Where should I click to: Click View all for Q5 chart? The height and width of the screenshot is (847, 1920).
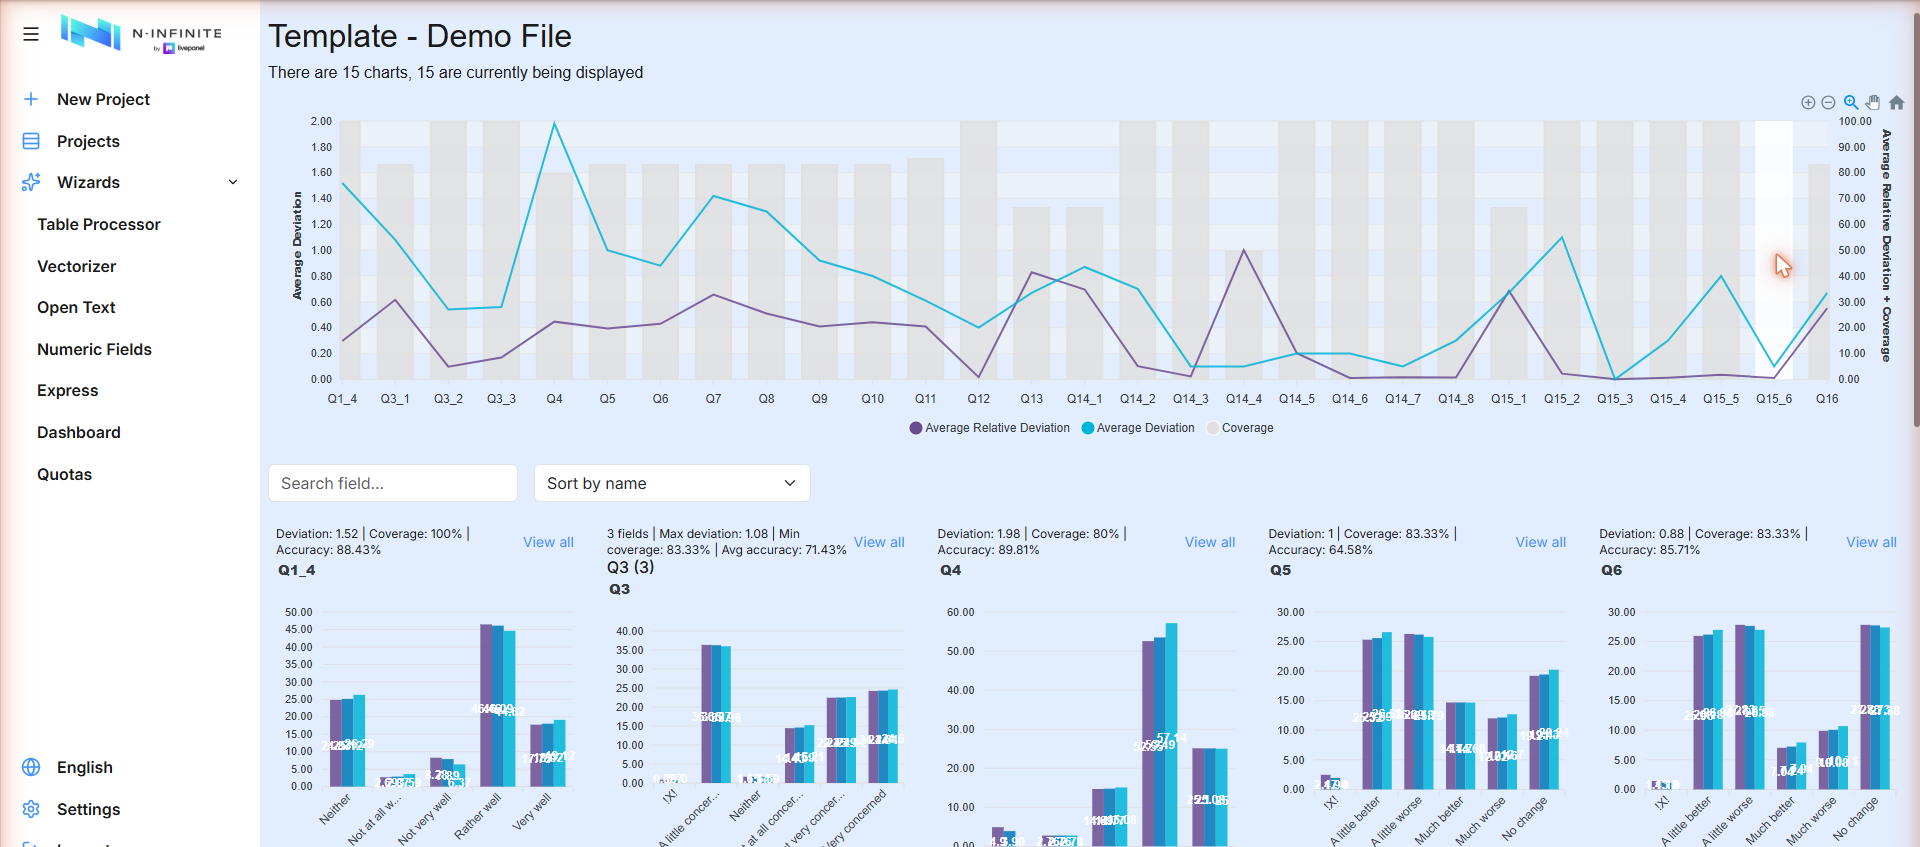[1541, 542]
